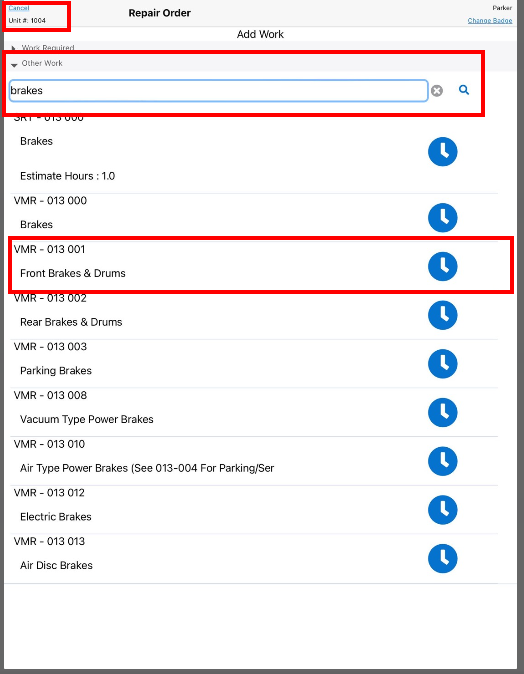Clear the brakes search text
The width and height of the screenshot is (524, 674).
click(437, 91)
